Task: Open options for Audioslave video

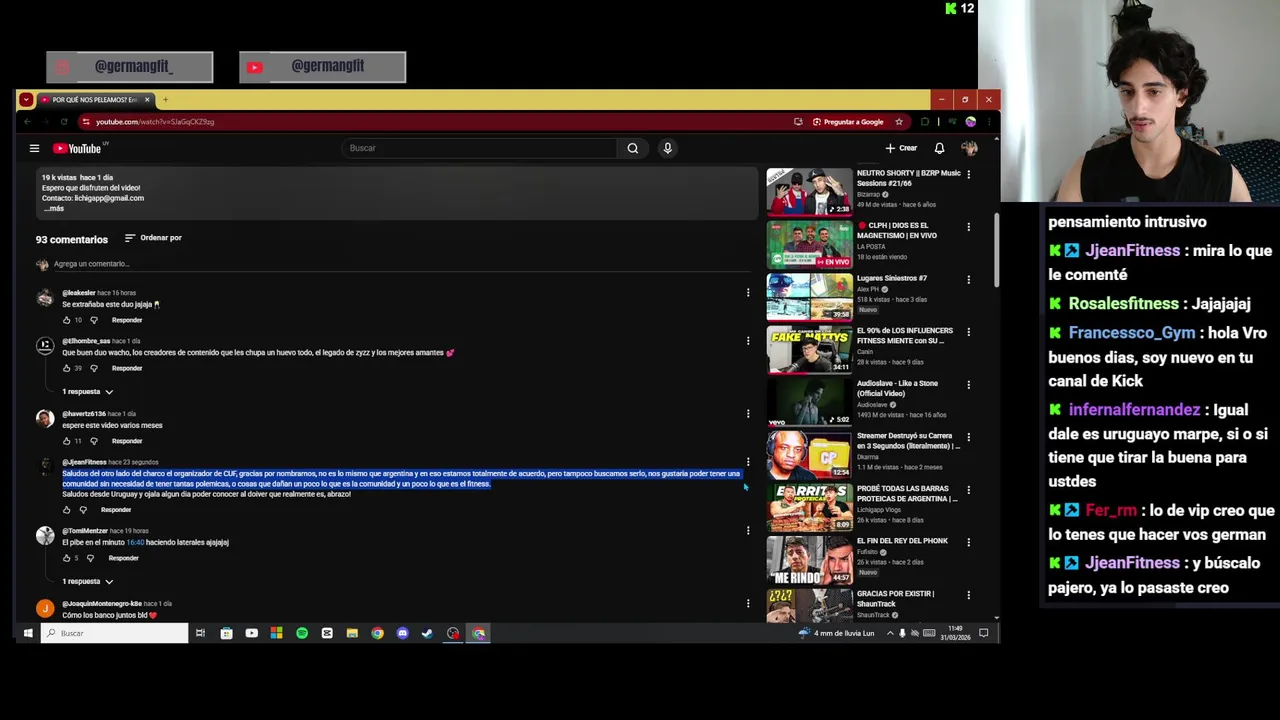Action: point(968,384)
